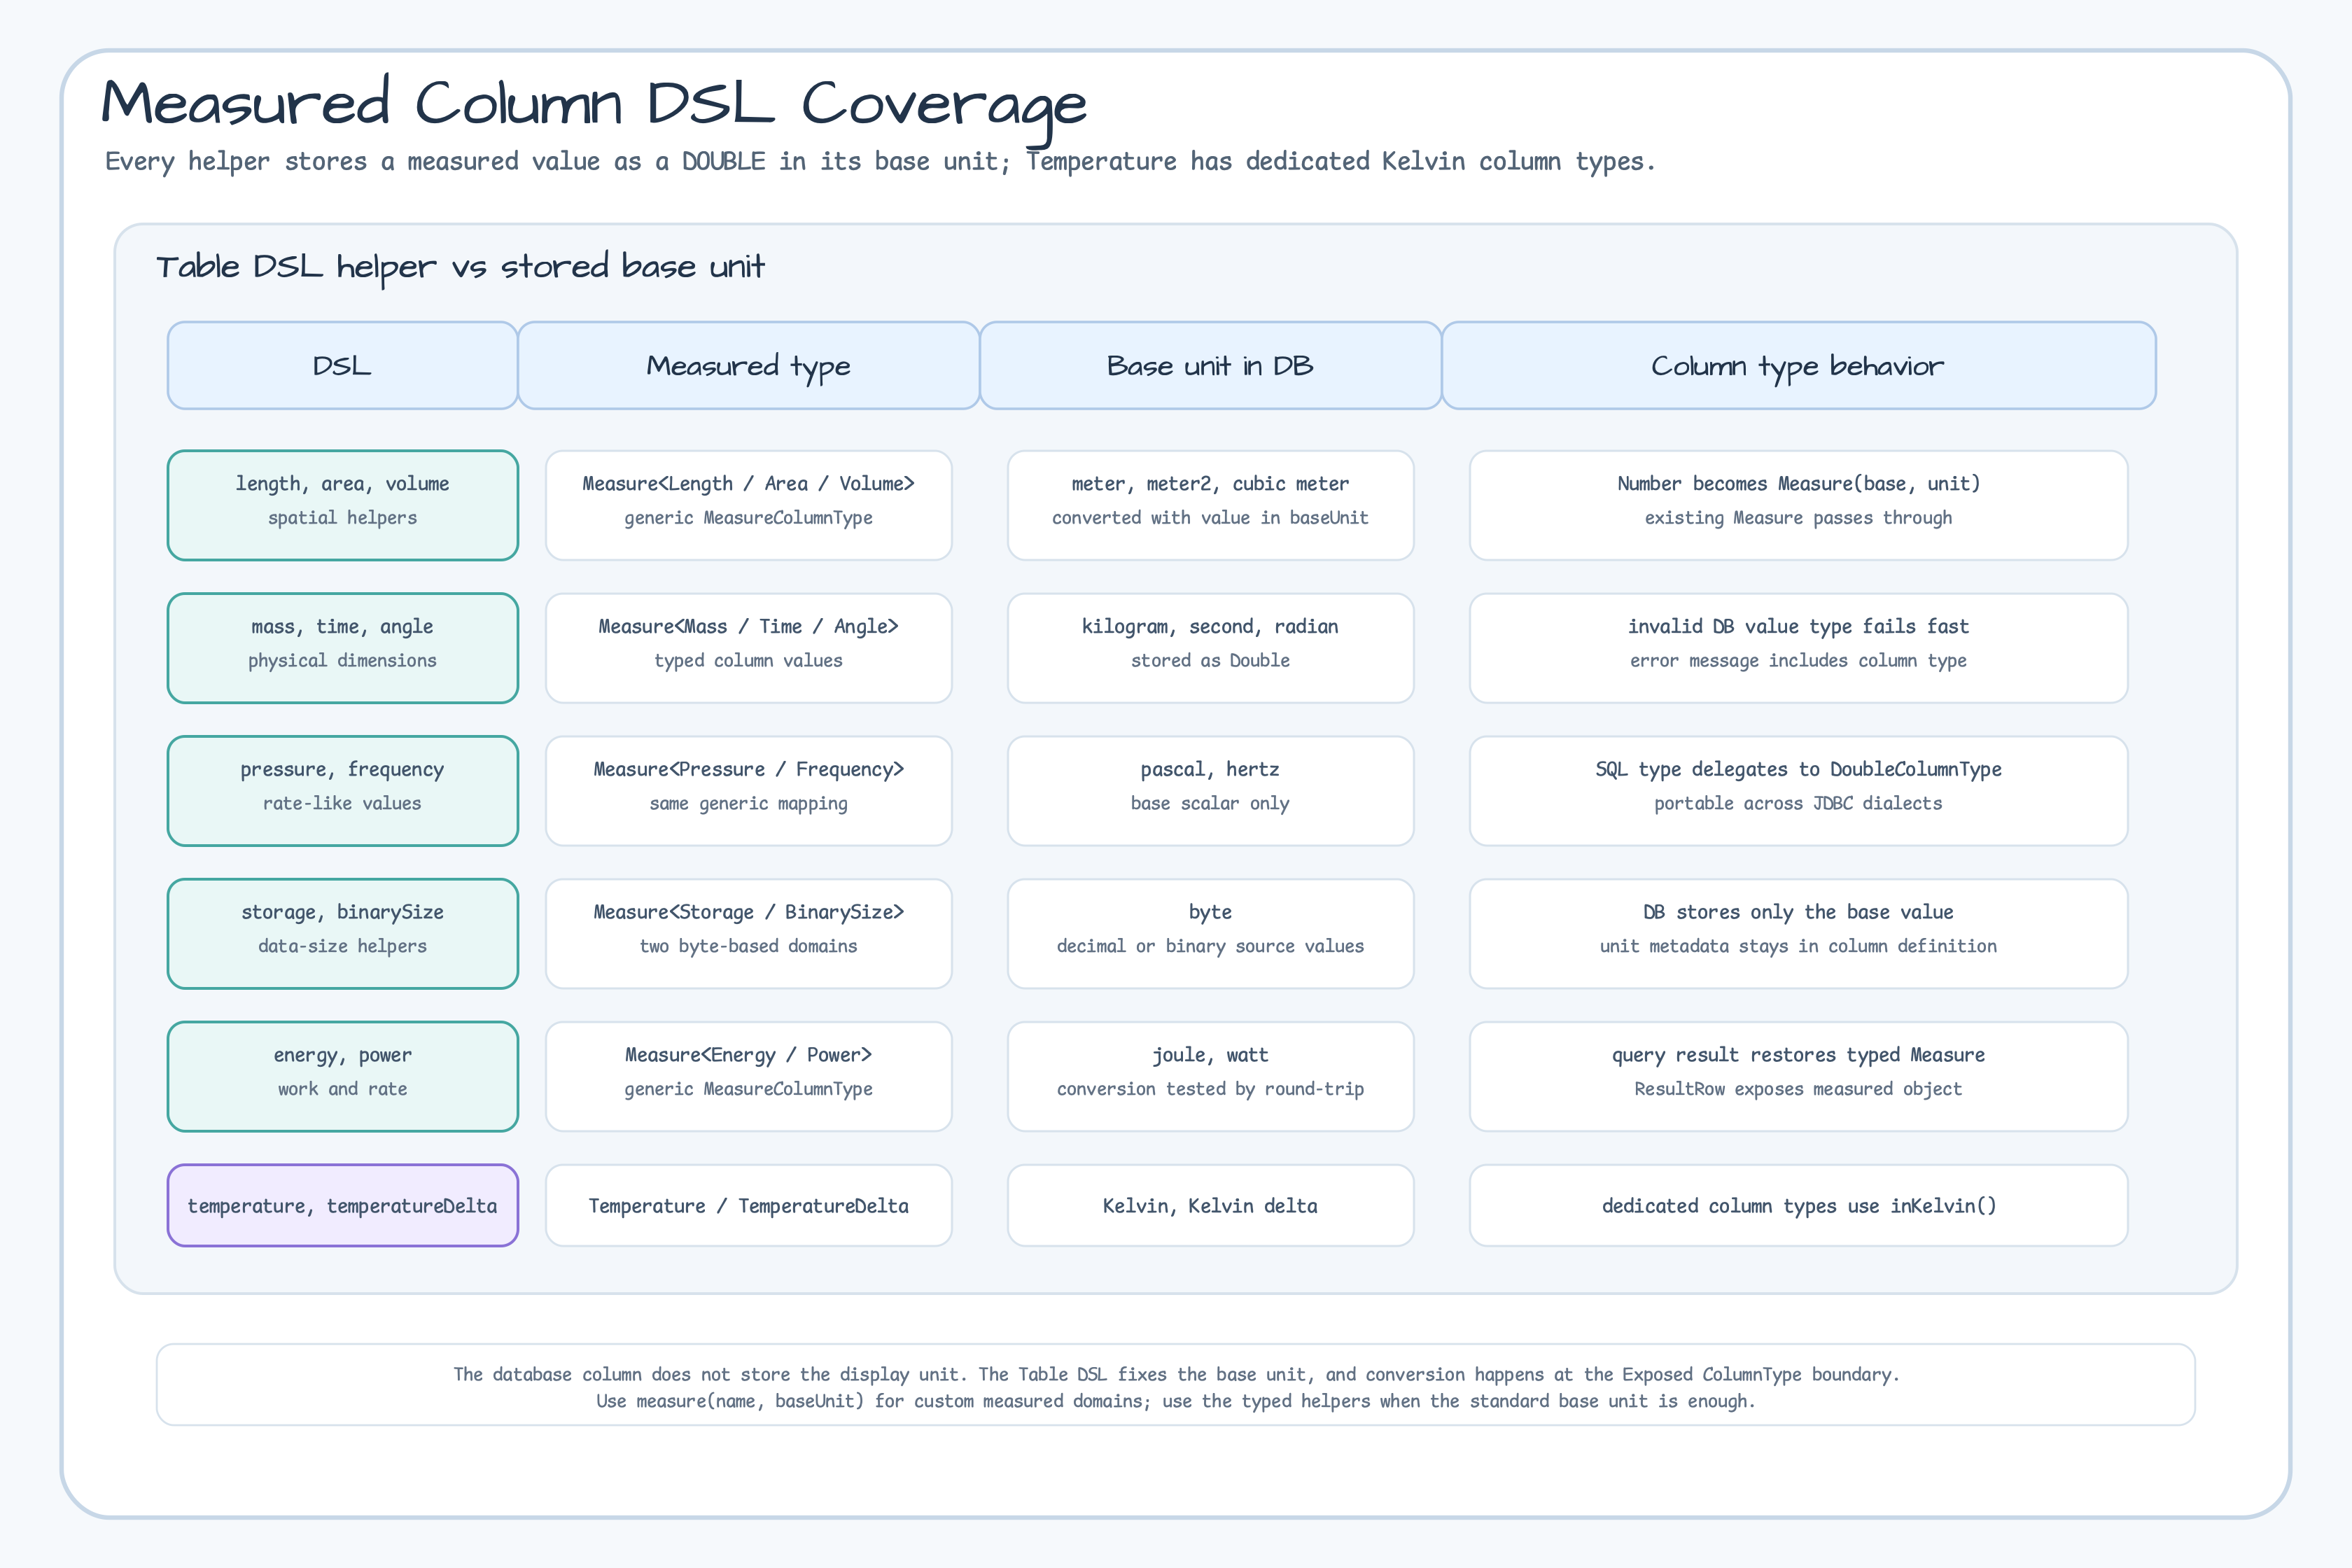Select the "query result restores typed Measure" cell
Image resolution: width=2352 pixels, height=1568 pixels.
point(1798,1077)
